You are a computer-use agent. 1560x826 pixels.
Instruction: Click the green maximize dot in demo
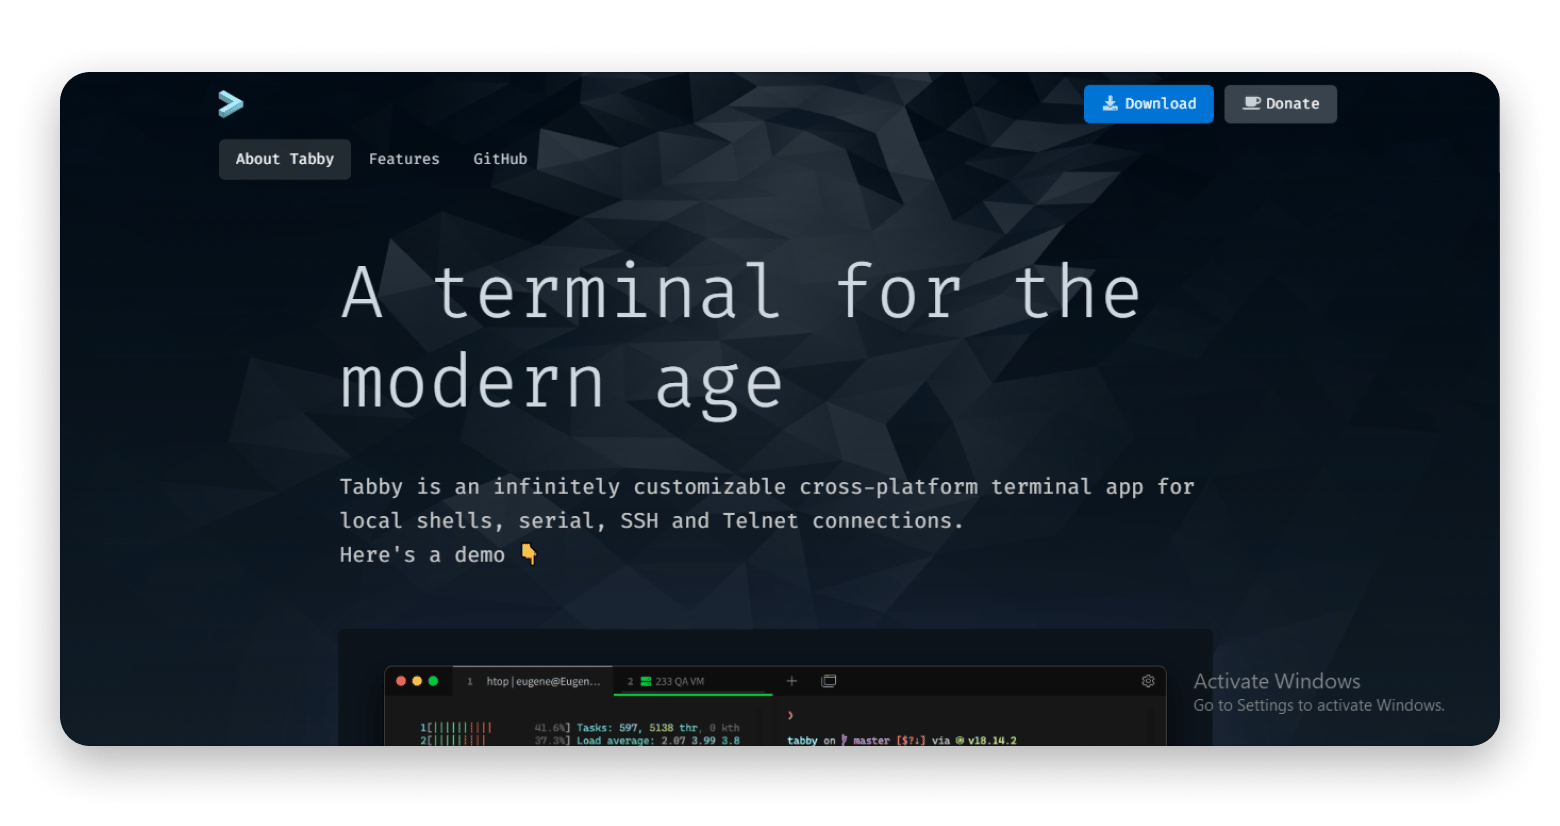pos(433,681)
